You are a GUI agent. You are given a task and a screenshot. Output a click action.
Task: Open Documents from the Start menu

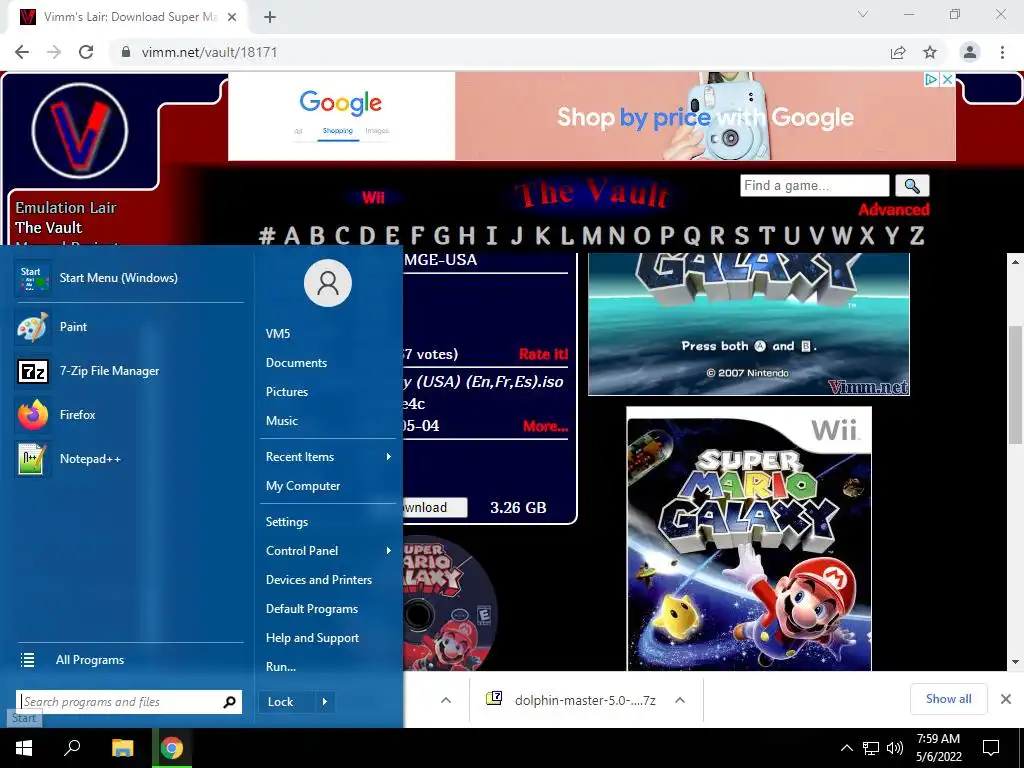coord(296,362)
